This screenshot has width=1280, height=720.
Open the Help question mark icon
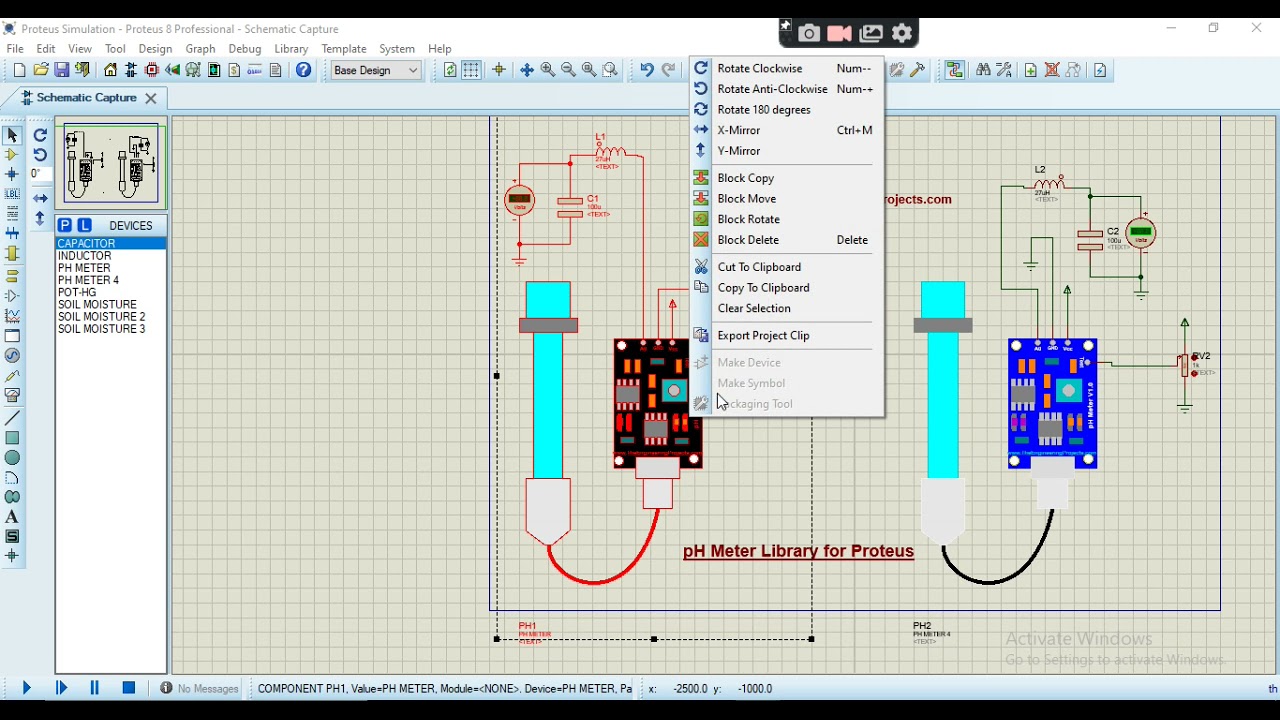(304, 70)
